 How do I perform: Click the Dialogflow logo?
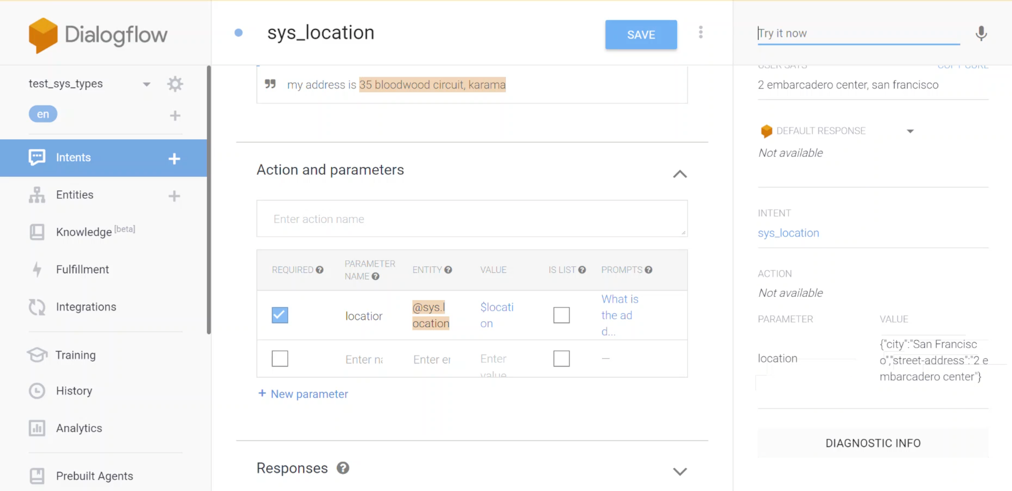pyautogui.click(x=98, y=35)
